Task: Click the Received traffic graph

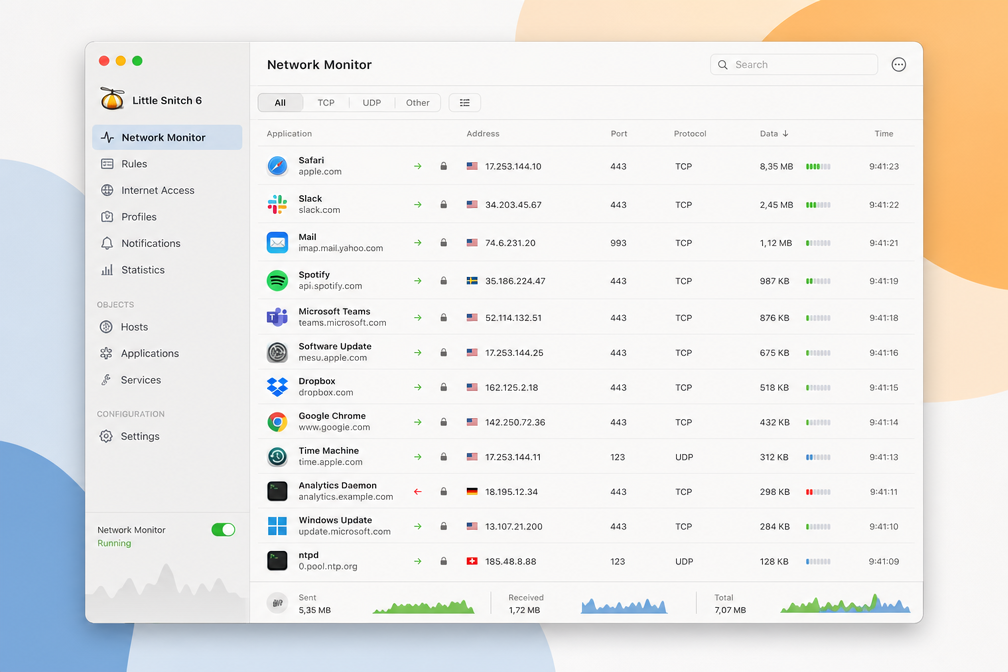Action: 624,605
